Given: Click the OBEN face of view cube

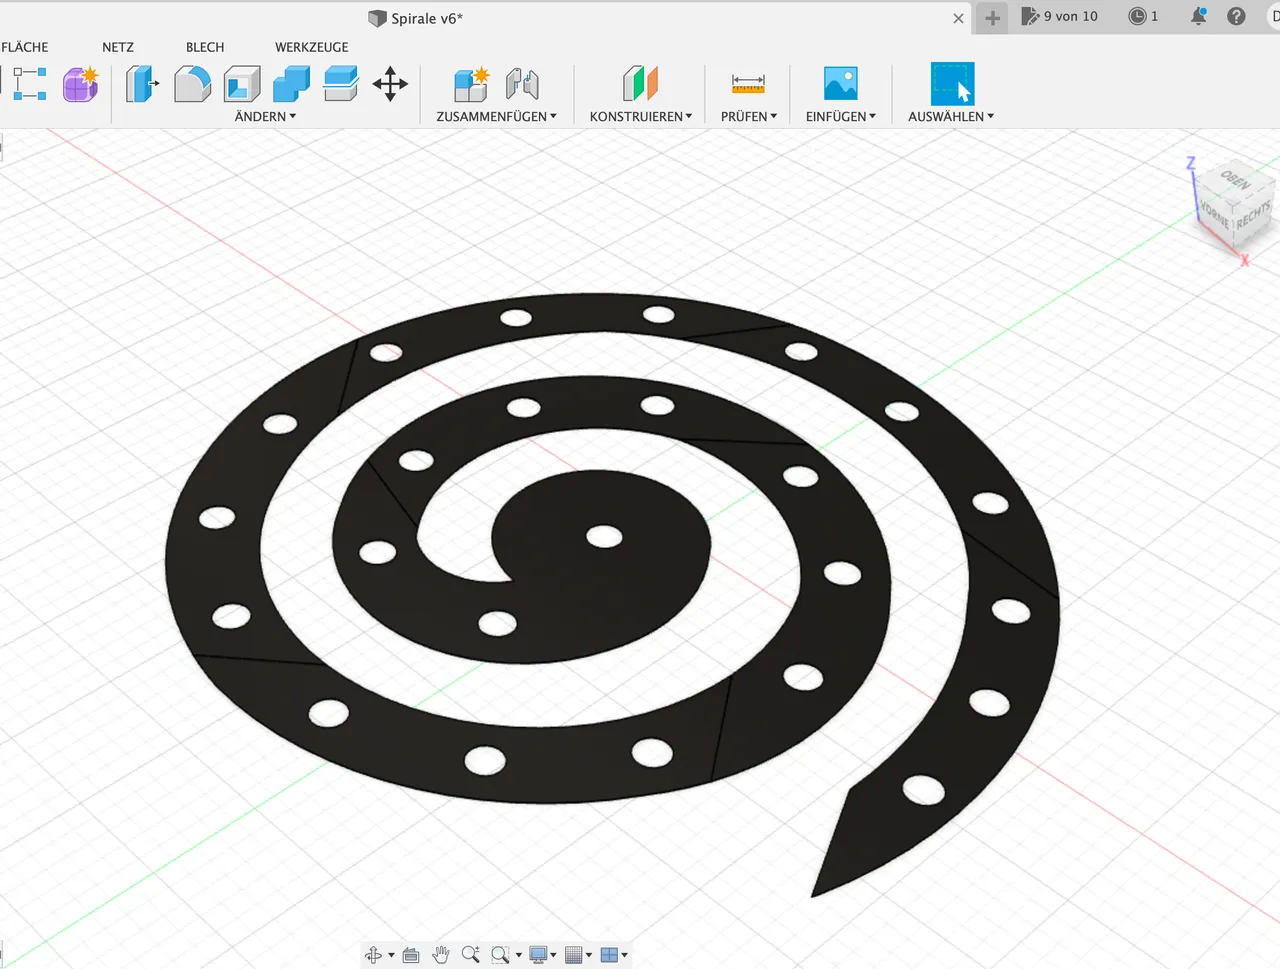Looking at the screenshot, I should [x=1236, y=180].
